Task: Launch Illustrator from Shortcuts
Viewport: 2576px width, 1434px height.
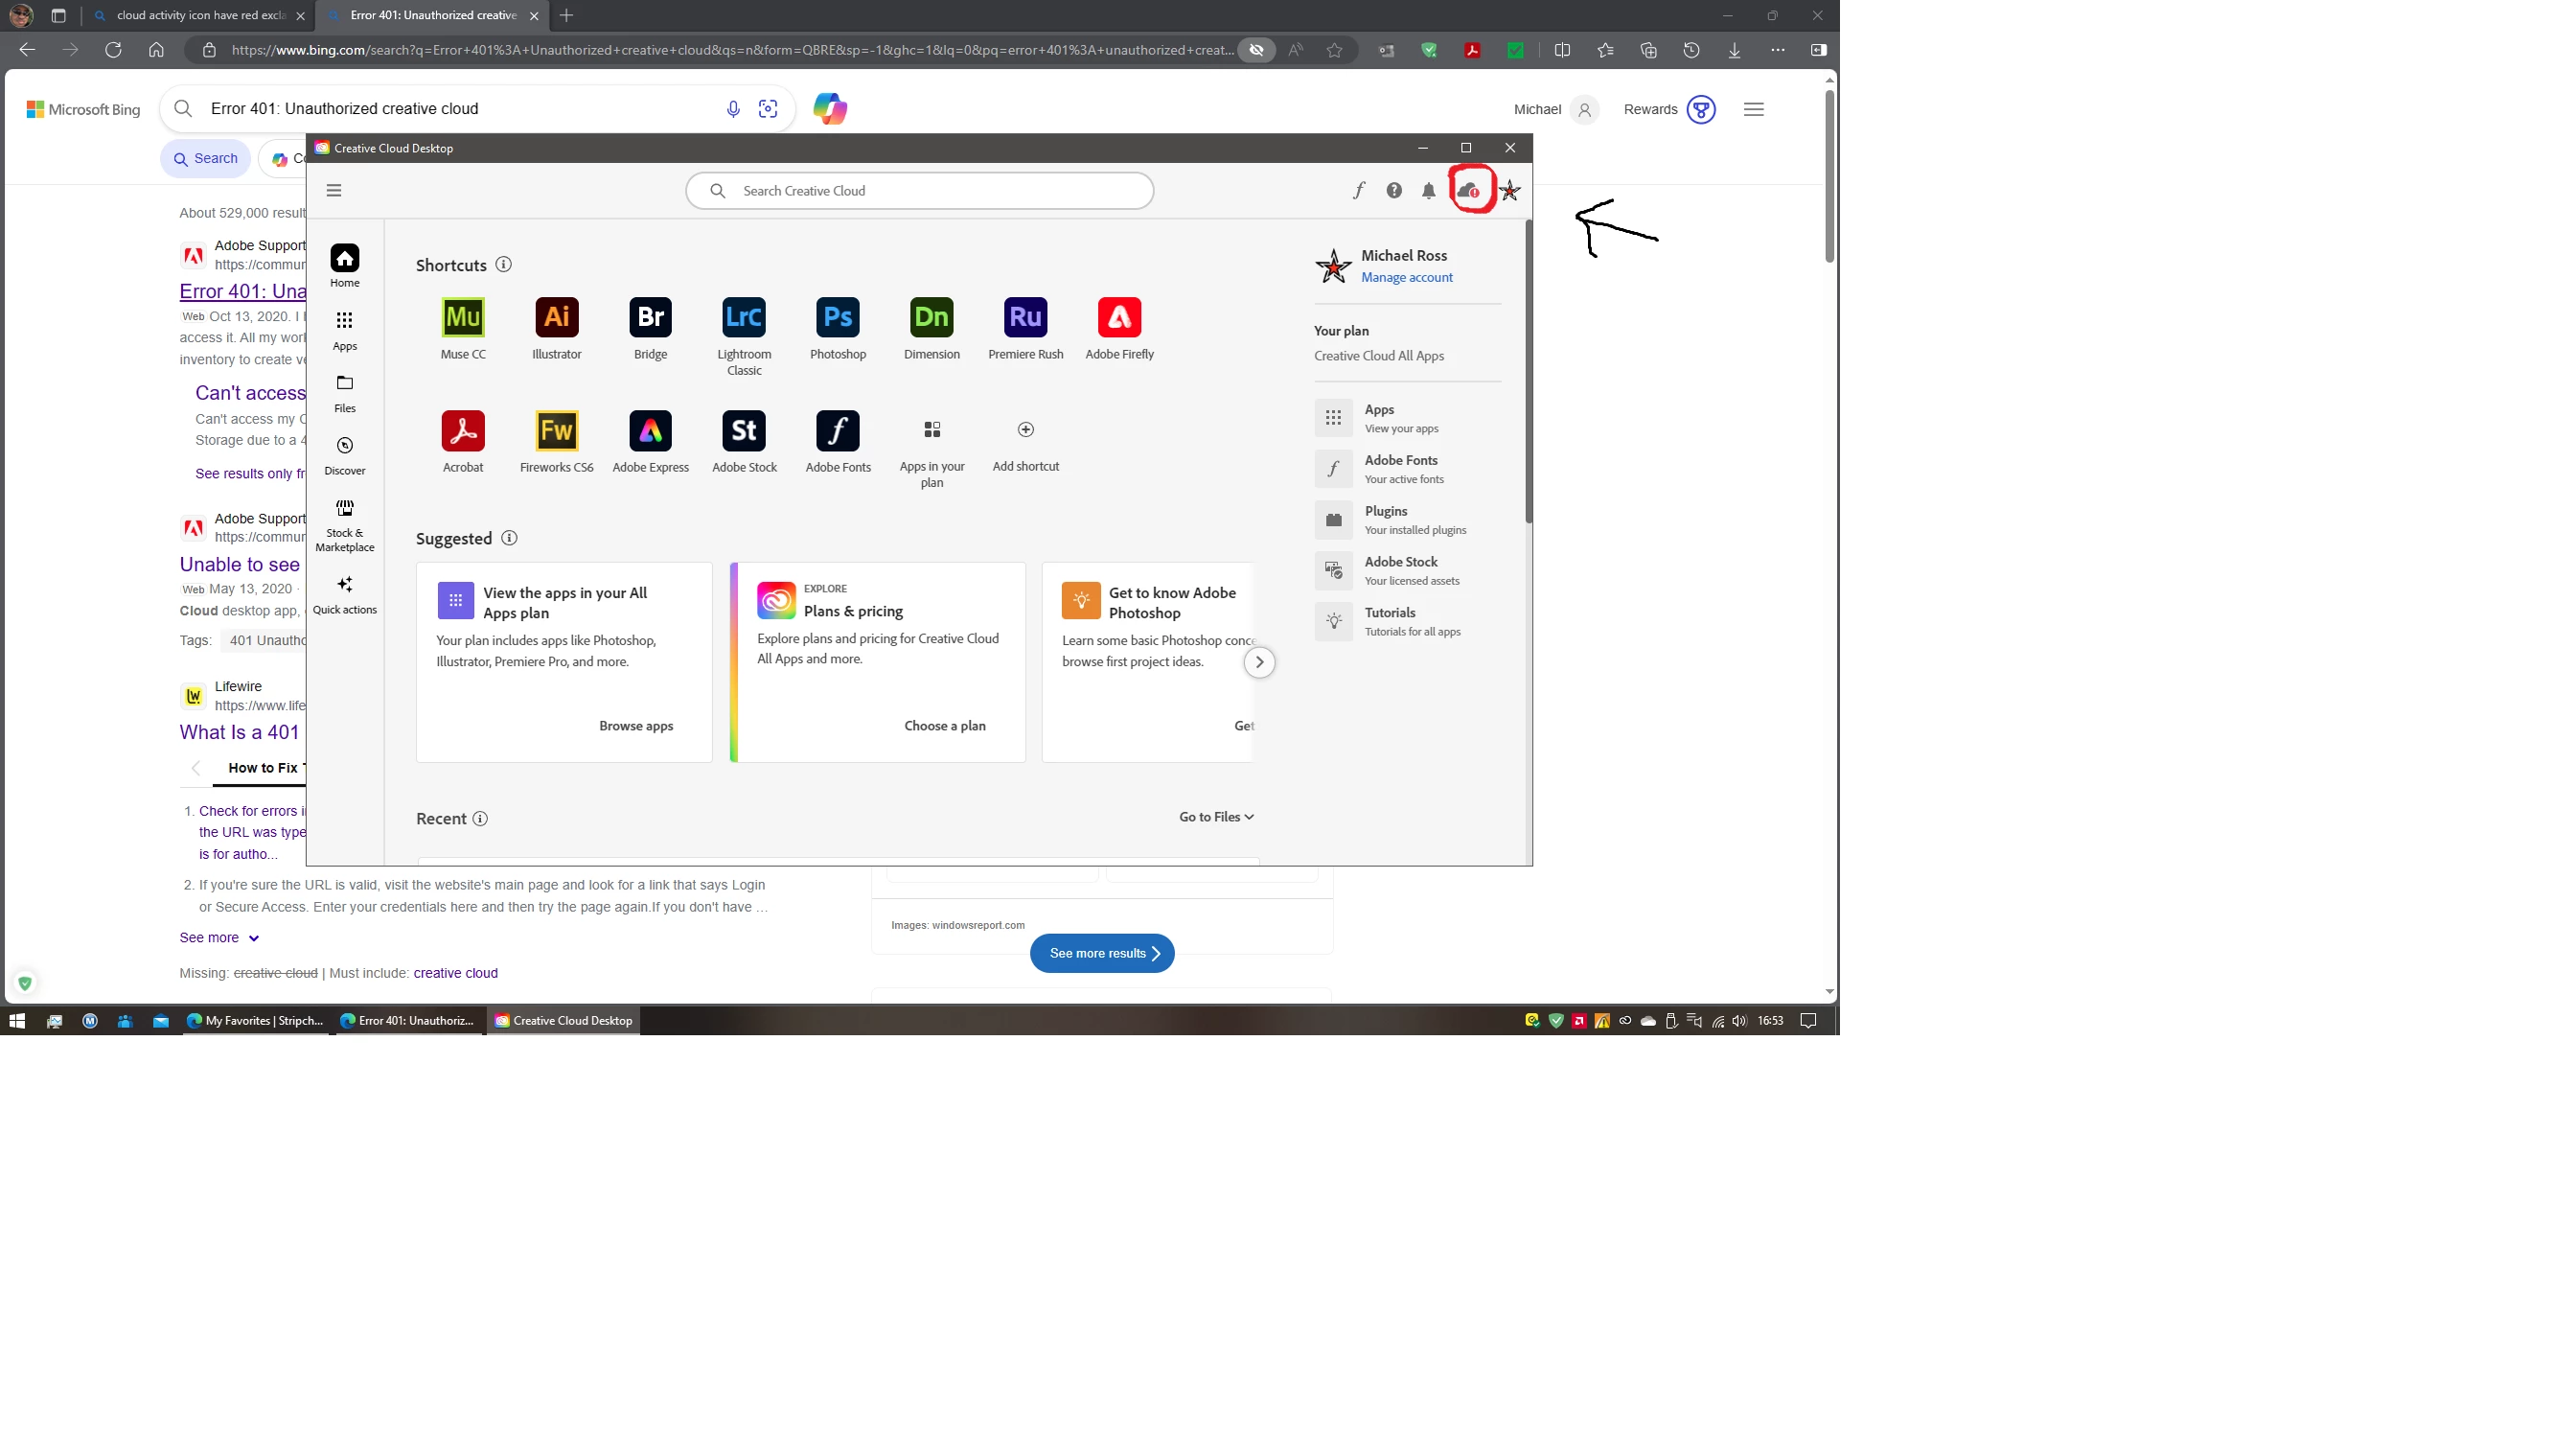Action: pos(556,317)
